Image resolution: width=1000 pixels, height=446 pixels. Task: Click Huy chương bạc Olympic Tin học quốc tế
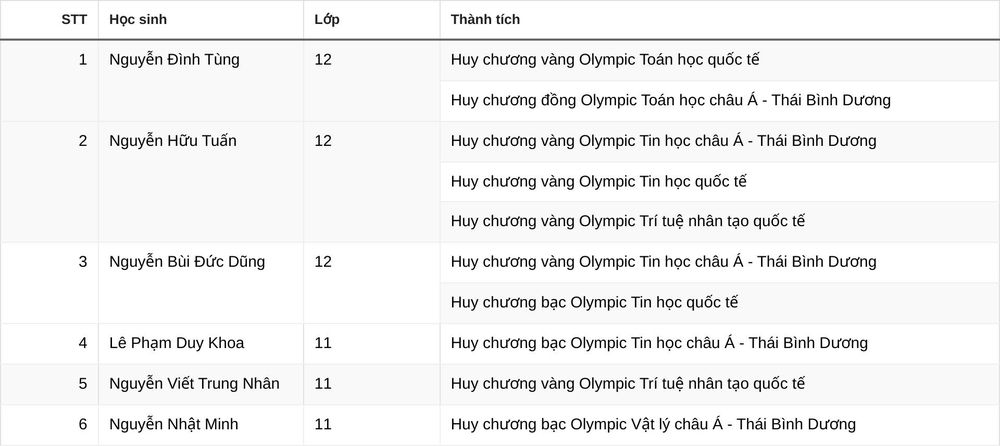(x=594, y=302)
